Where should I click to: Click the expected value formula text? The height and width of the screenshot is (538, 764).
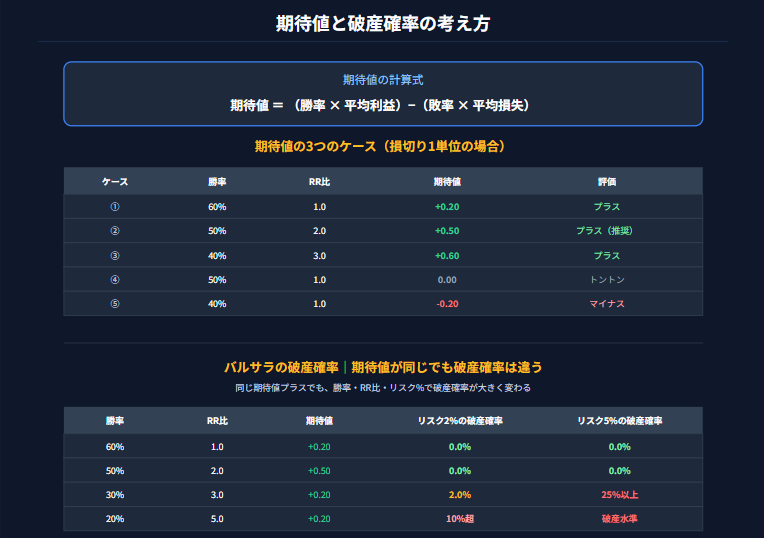click(382, 104)
